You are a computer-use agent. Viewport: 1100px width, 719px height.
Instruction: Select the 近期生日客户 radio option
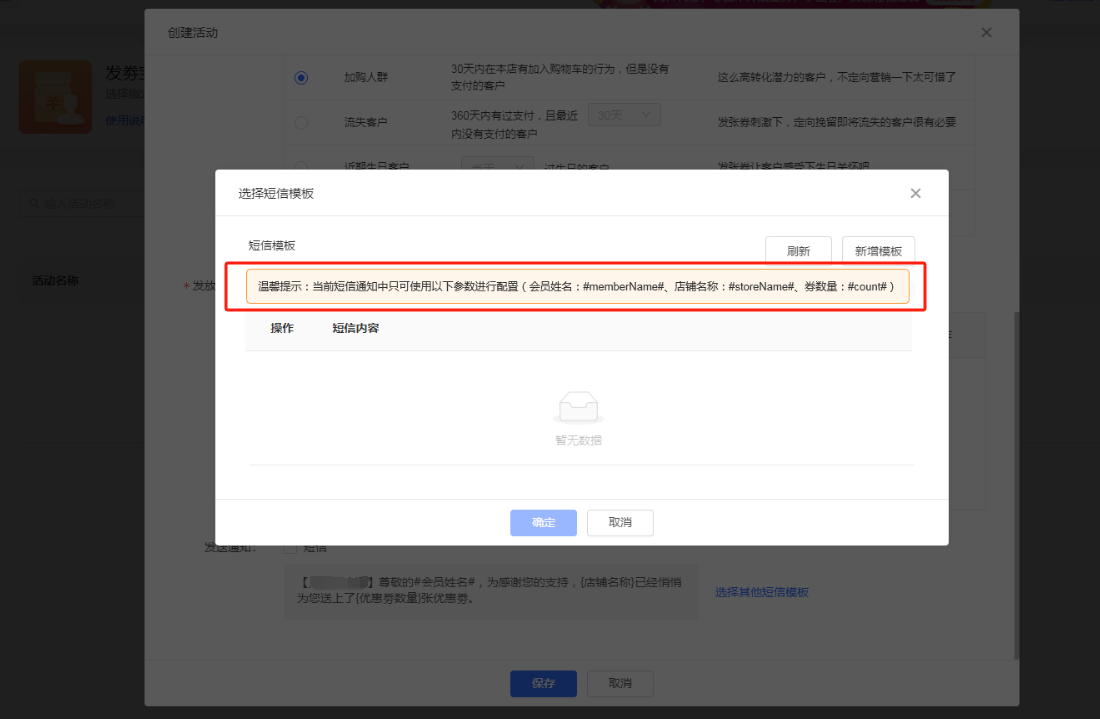(x=301, y=167)
